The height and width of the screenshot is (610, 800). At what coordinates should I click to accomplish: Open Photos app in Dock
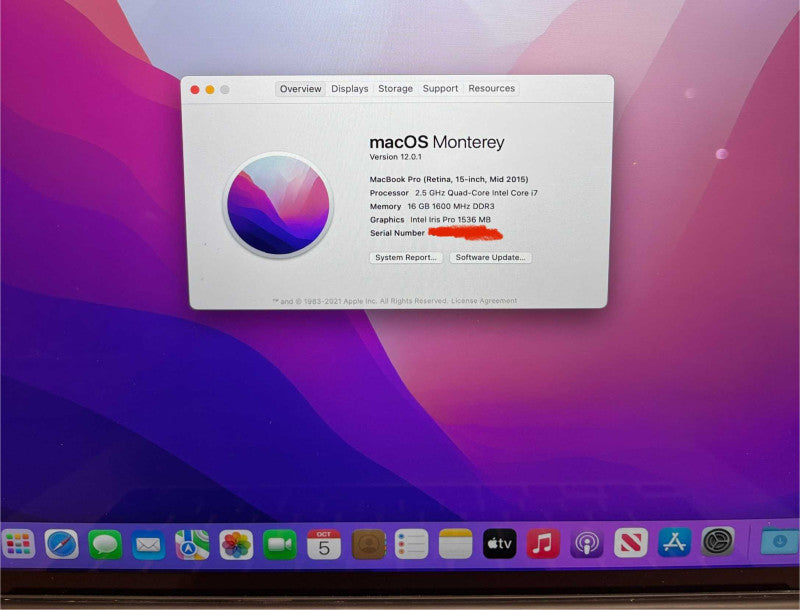coord(236,545)
